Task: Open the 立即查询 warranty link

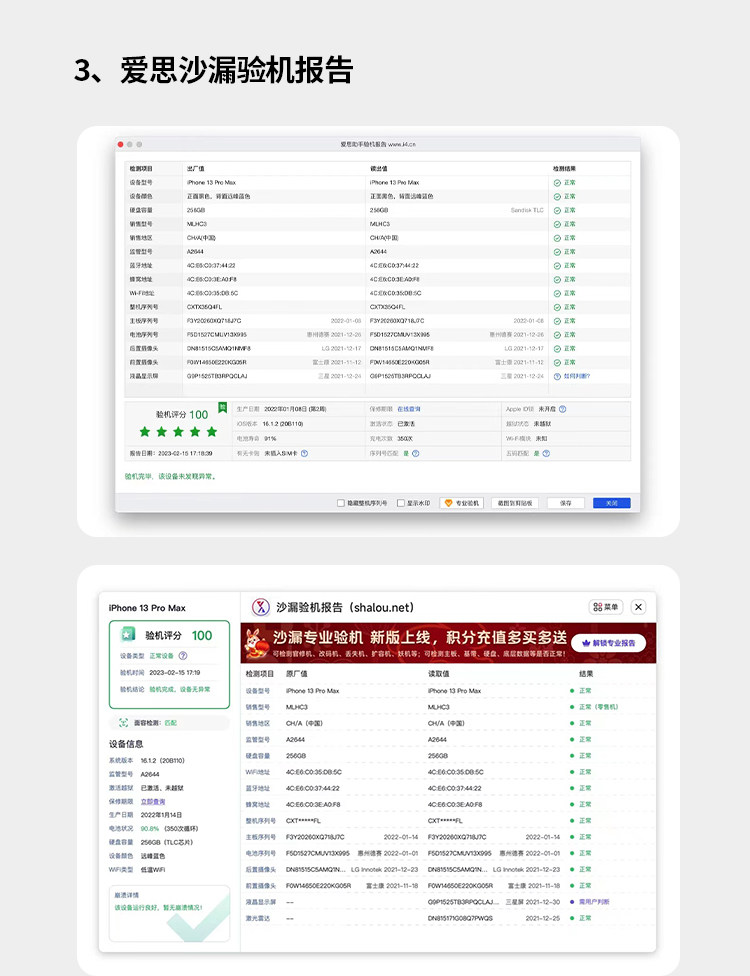Action: [x=153, y=802]
